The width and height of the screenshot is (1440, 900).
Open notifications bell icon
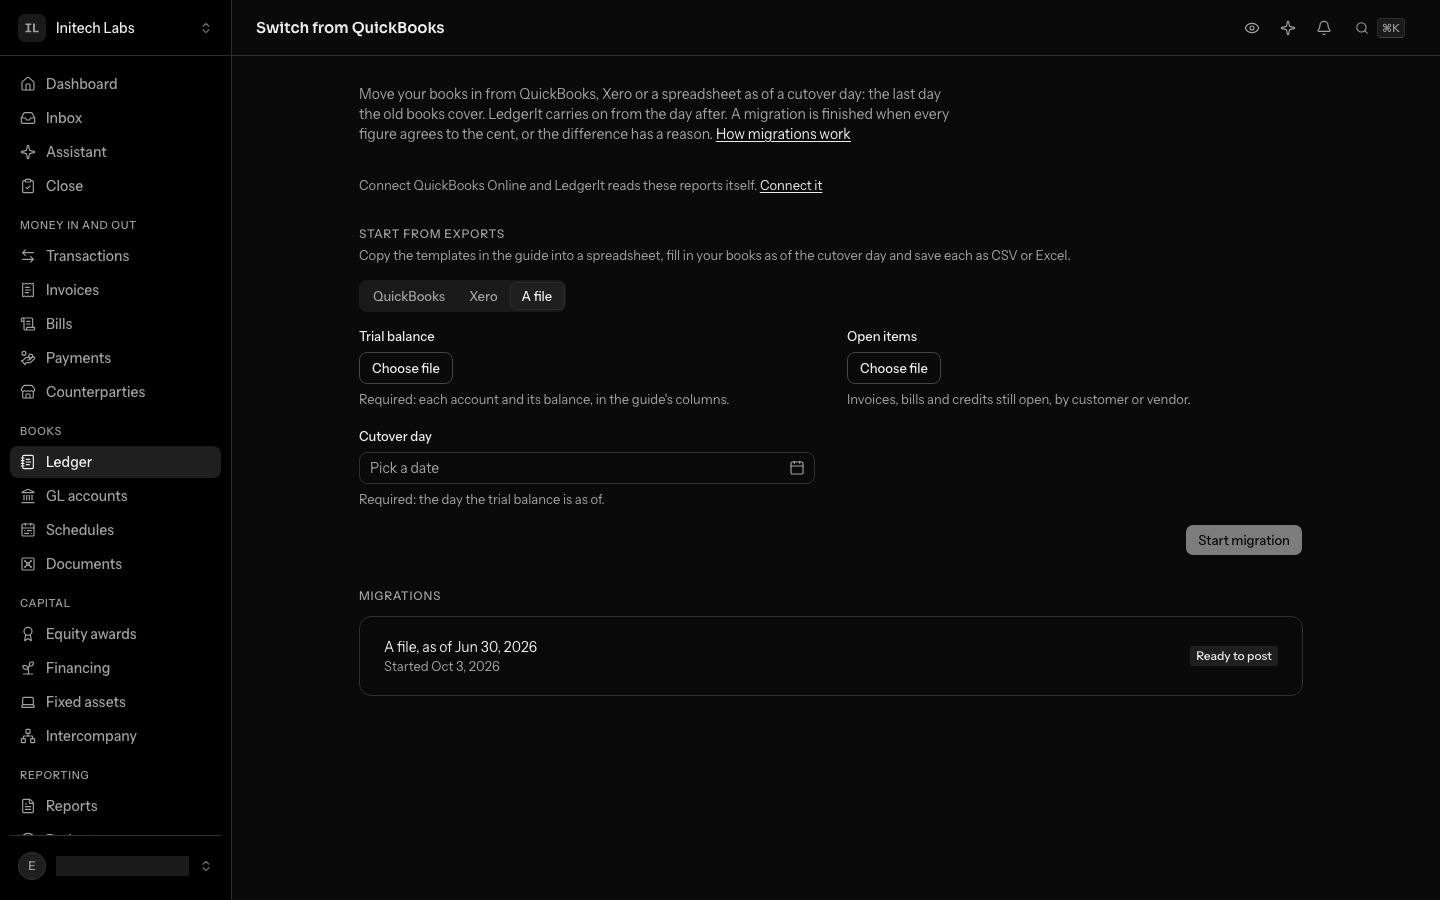coord(1324,28)
